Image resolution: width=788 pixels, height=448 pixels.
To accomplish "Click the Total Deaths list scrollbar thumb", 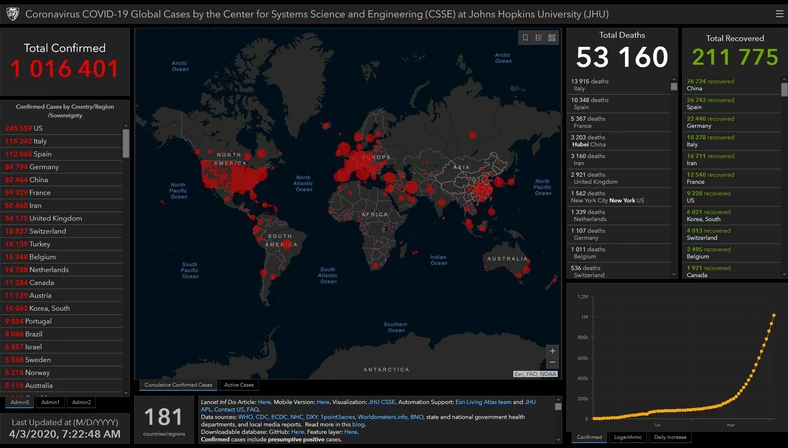I will coord(674,86).
